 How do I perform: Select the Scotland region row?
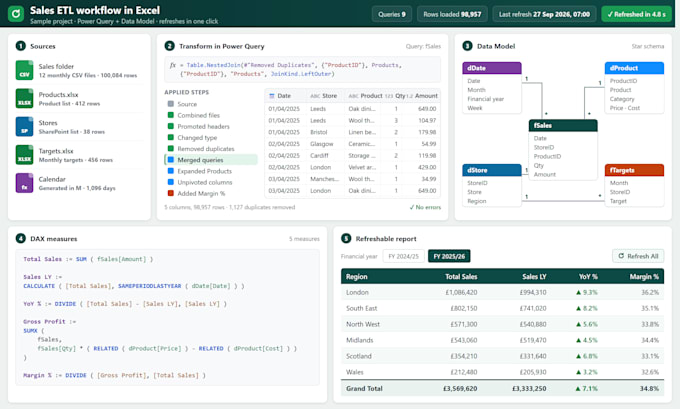502,356
